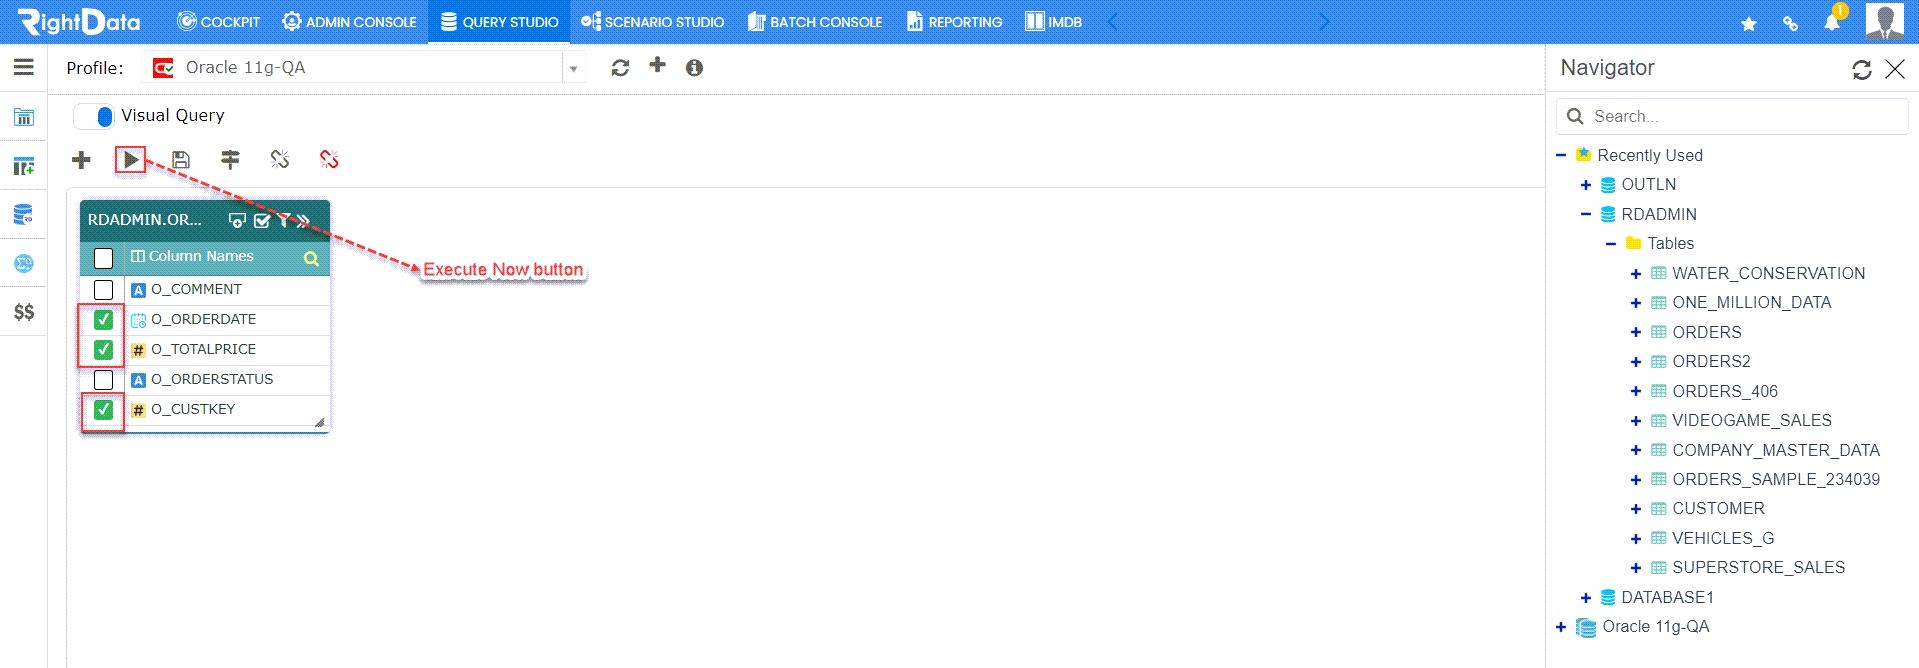Click the column search magnifier icon

pos(311,259)
